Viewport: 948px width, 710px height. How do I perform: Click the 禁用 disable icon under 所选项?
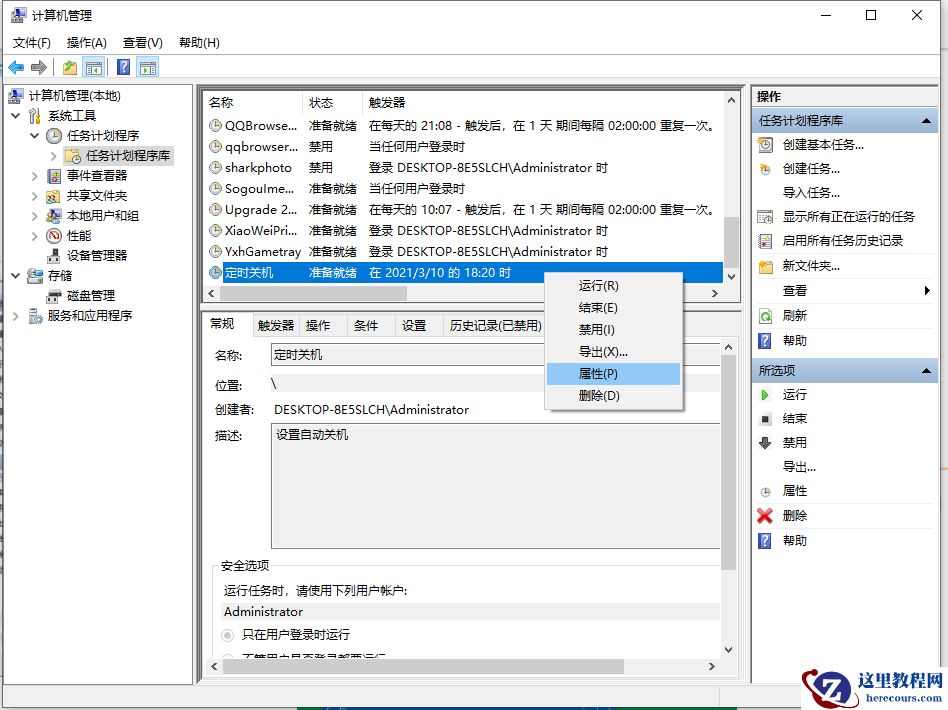tap(764, 441)
